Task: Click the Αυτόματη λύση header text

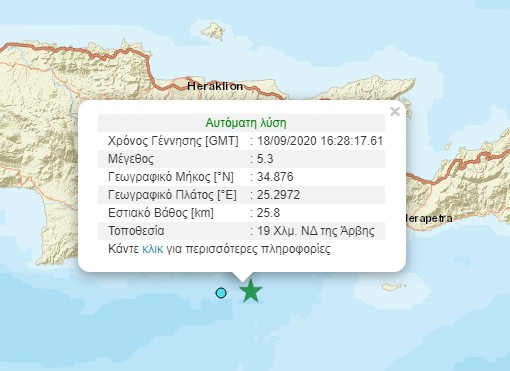Action: [246, 123]
